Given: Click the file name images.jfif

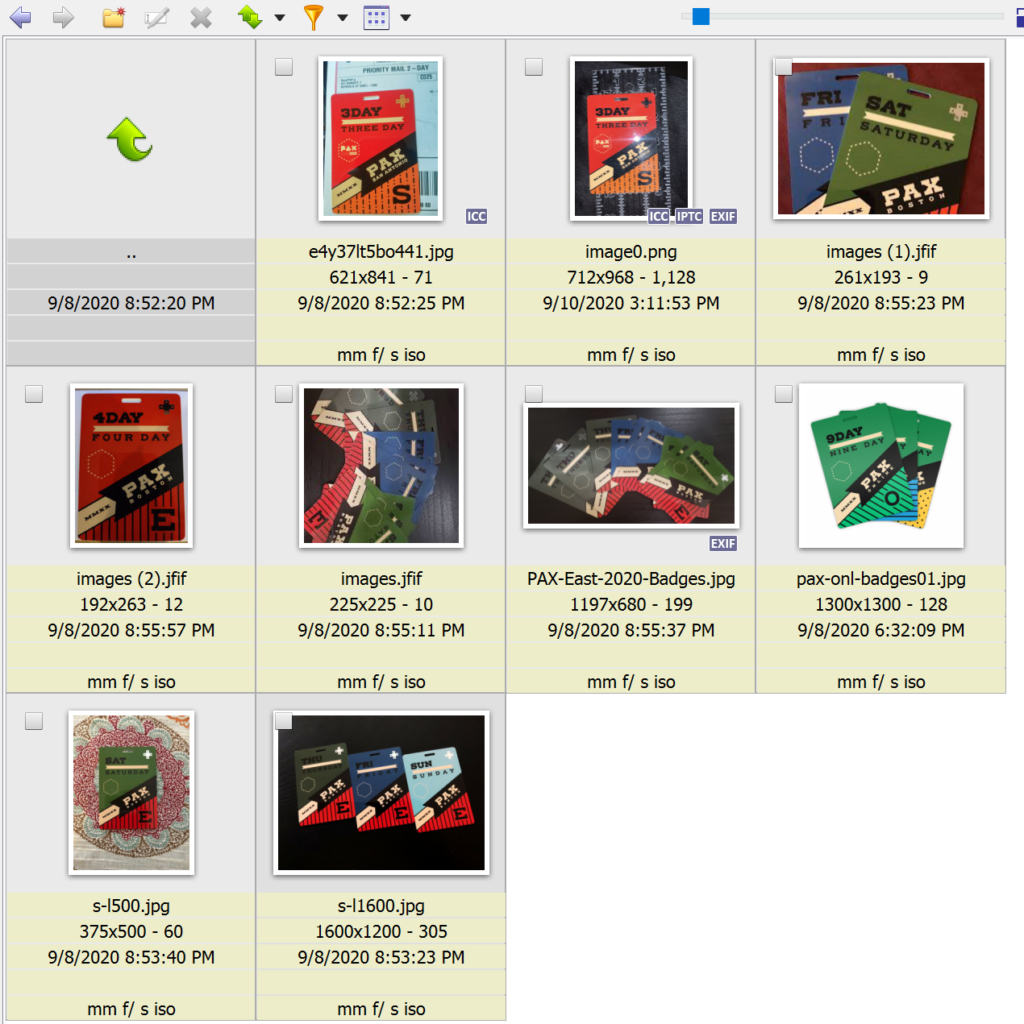Looking at the screenshot, I should click(381, 579).
